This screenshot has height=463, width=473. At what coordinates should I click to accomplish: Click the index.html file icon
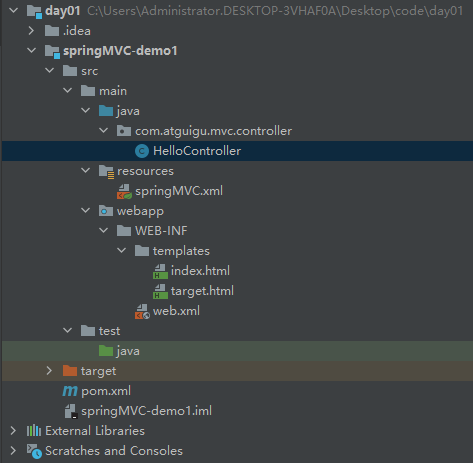point(160,271)
